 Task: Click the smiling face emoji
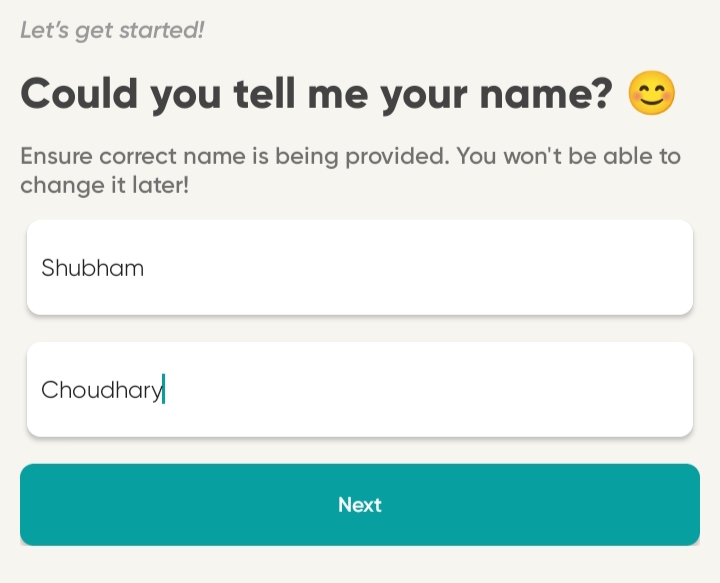(x=651, y=93)
